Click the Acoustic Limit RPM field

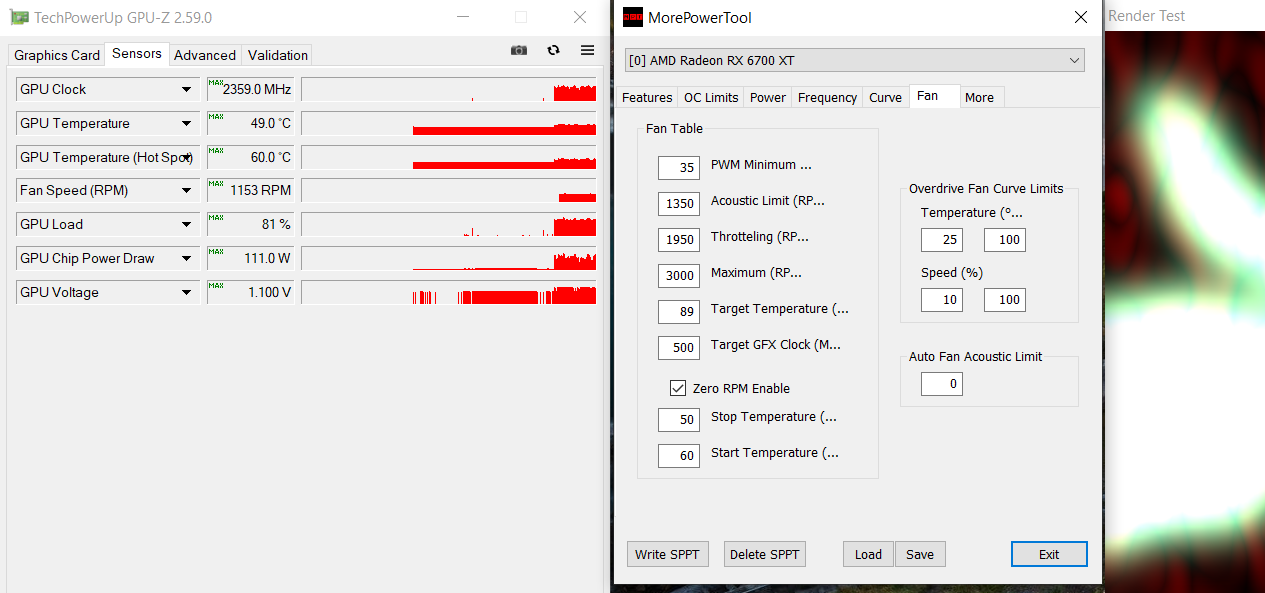pyautogui.click(x=679, y=203)
